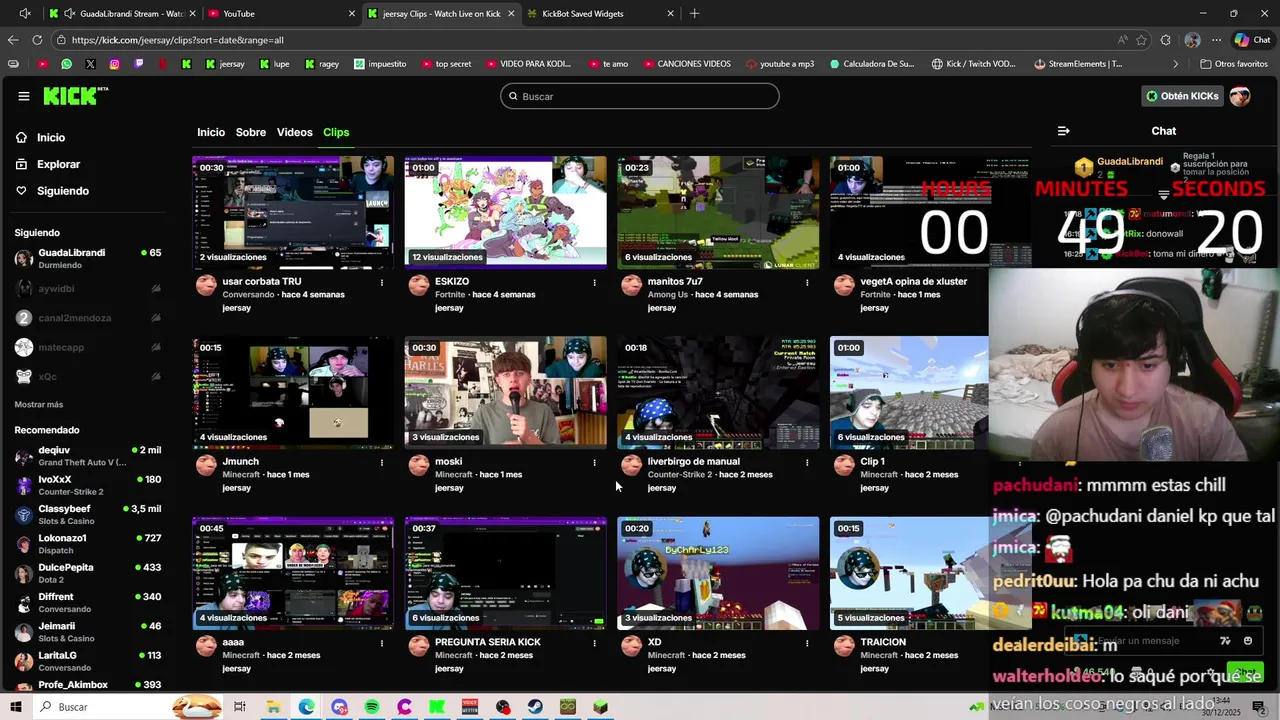Open the 'Otros favoritos' bookmarks folder
This screenshot has height=720, width=1280.
[1234, 64]
